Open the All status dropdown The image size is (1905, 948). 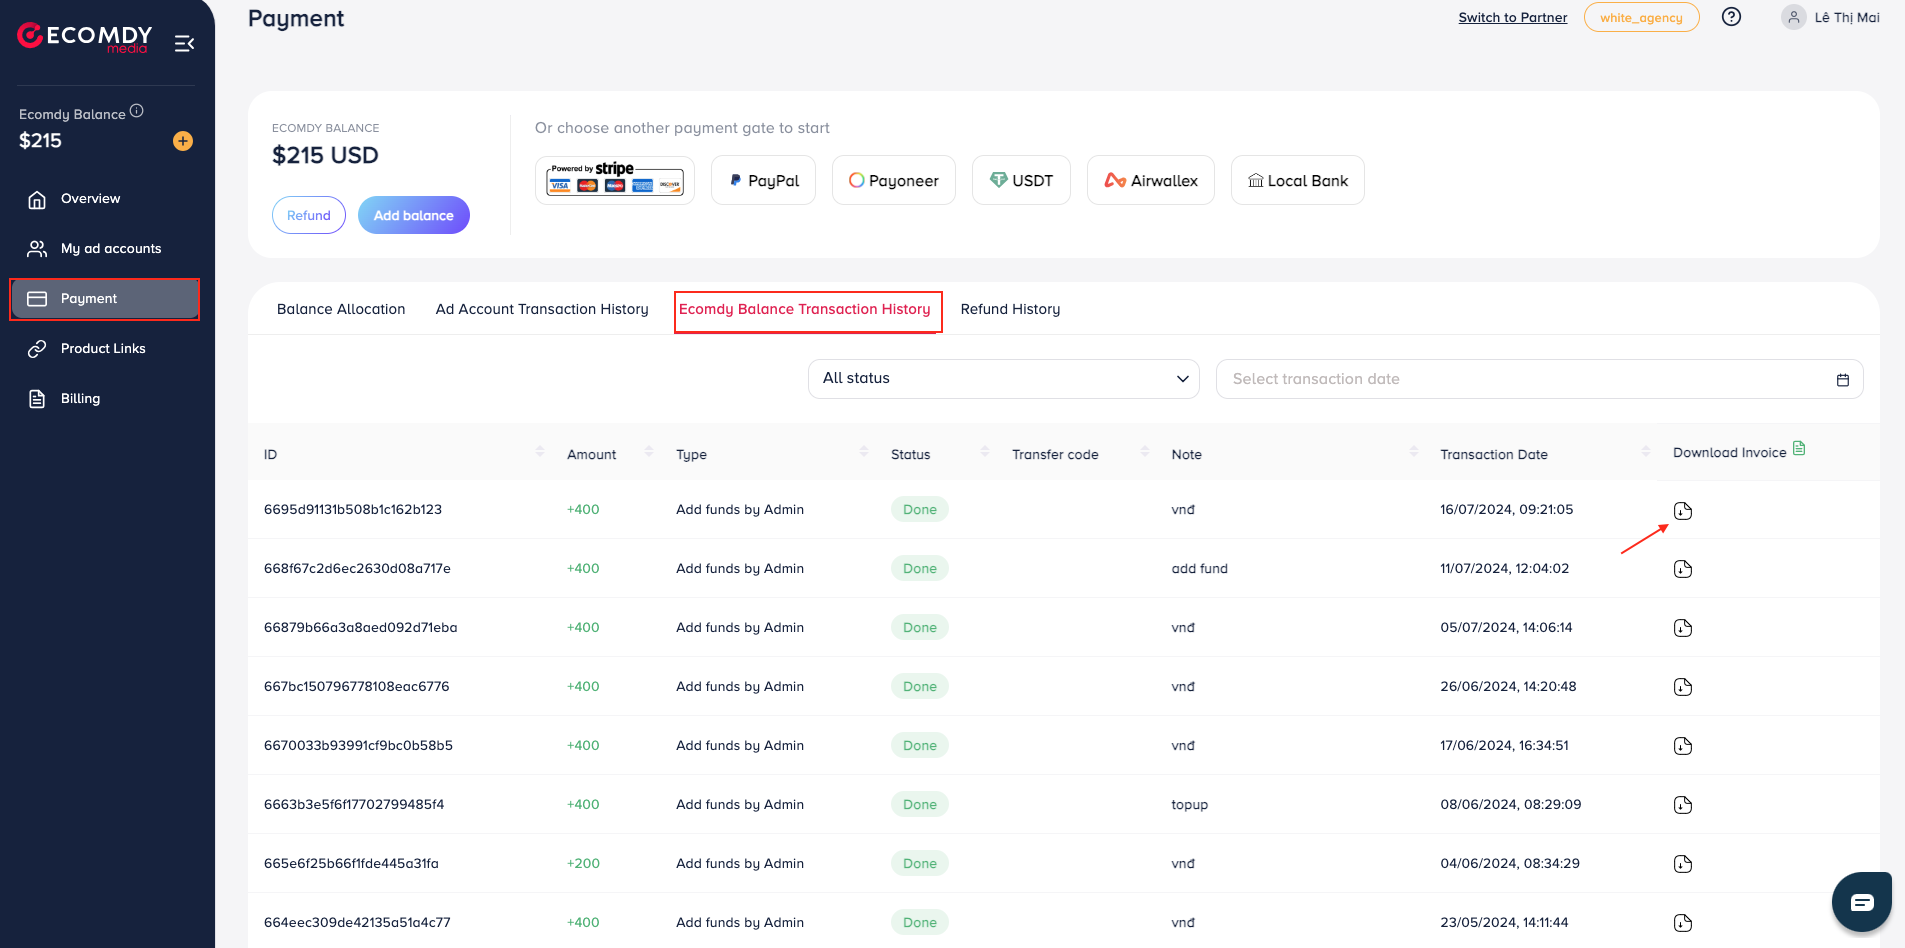point(1004,379)
